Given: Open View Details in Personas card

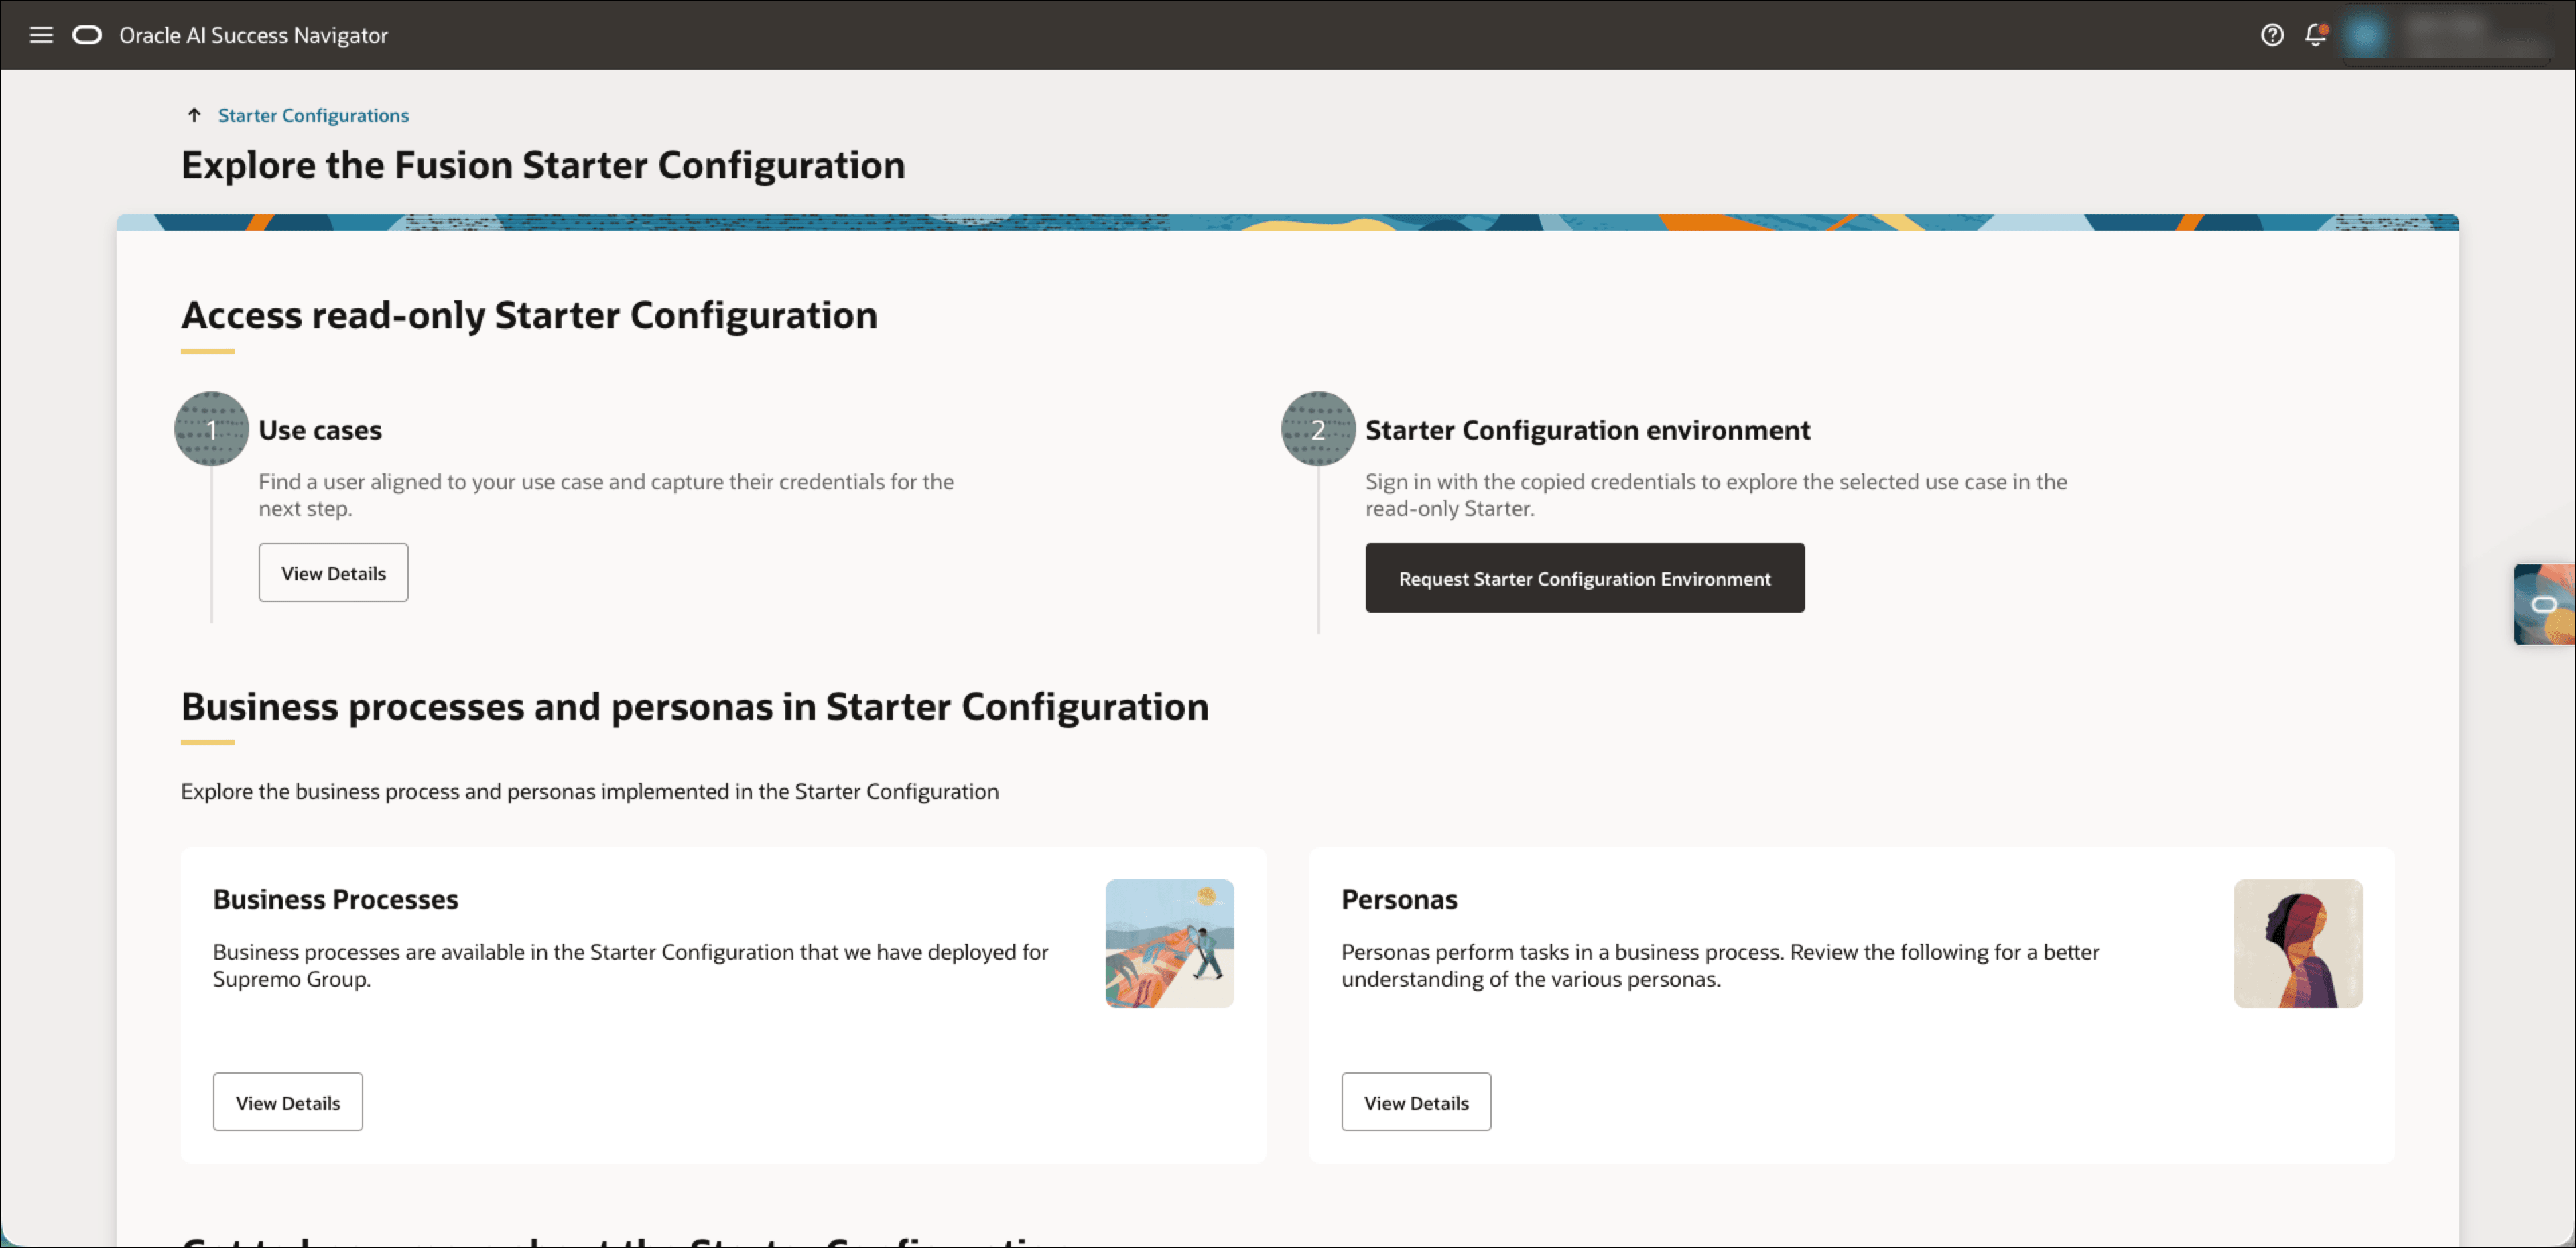Looking at the screenshot, I should point(1416,1102).
